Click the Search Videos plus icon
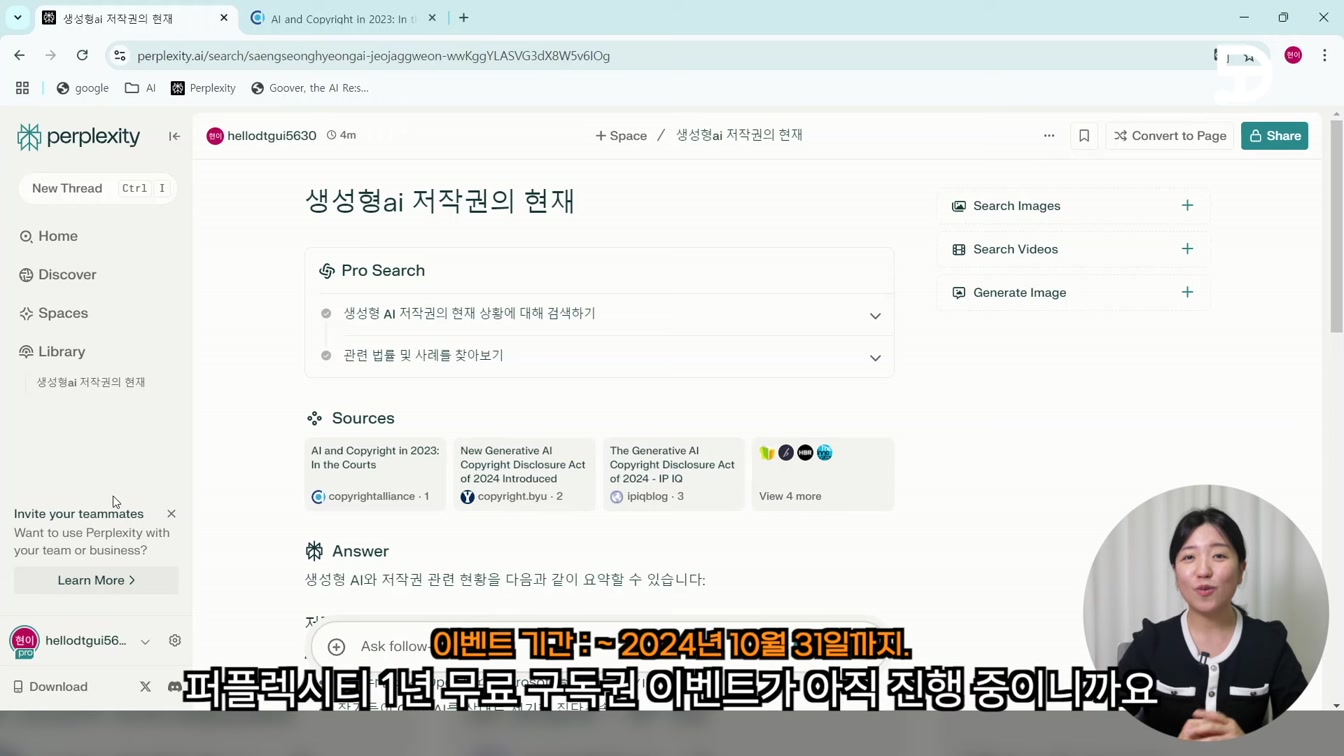Screen dimensions: 1344x756 click(x=1187, y=249)
